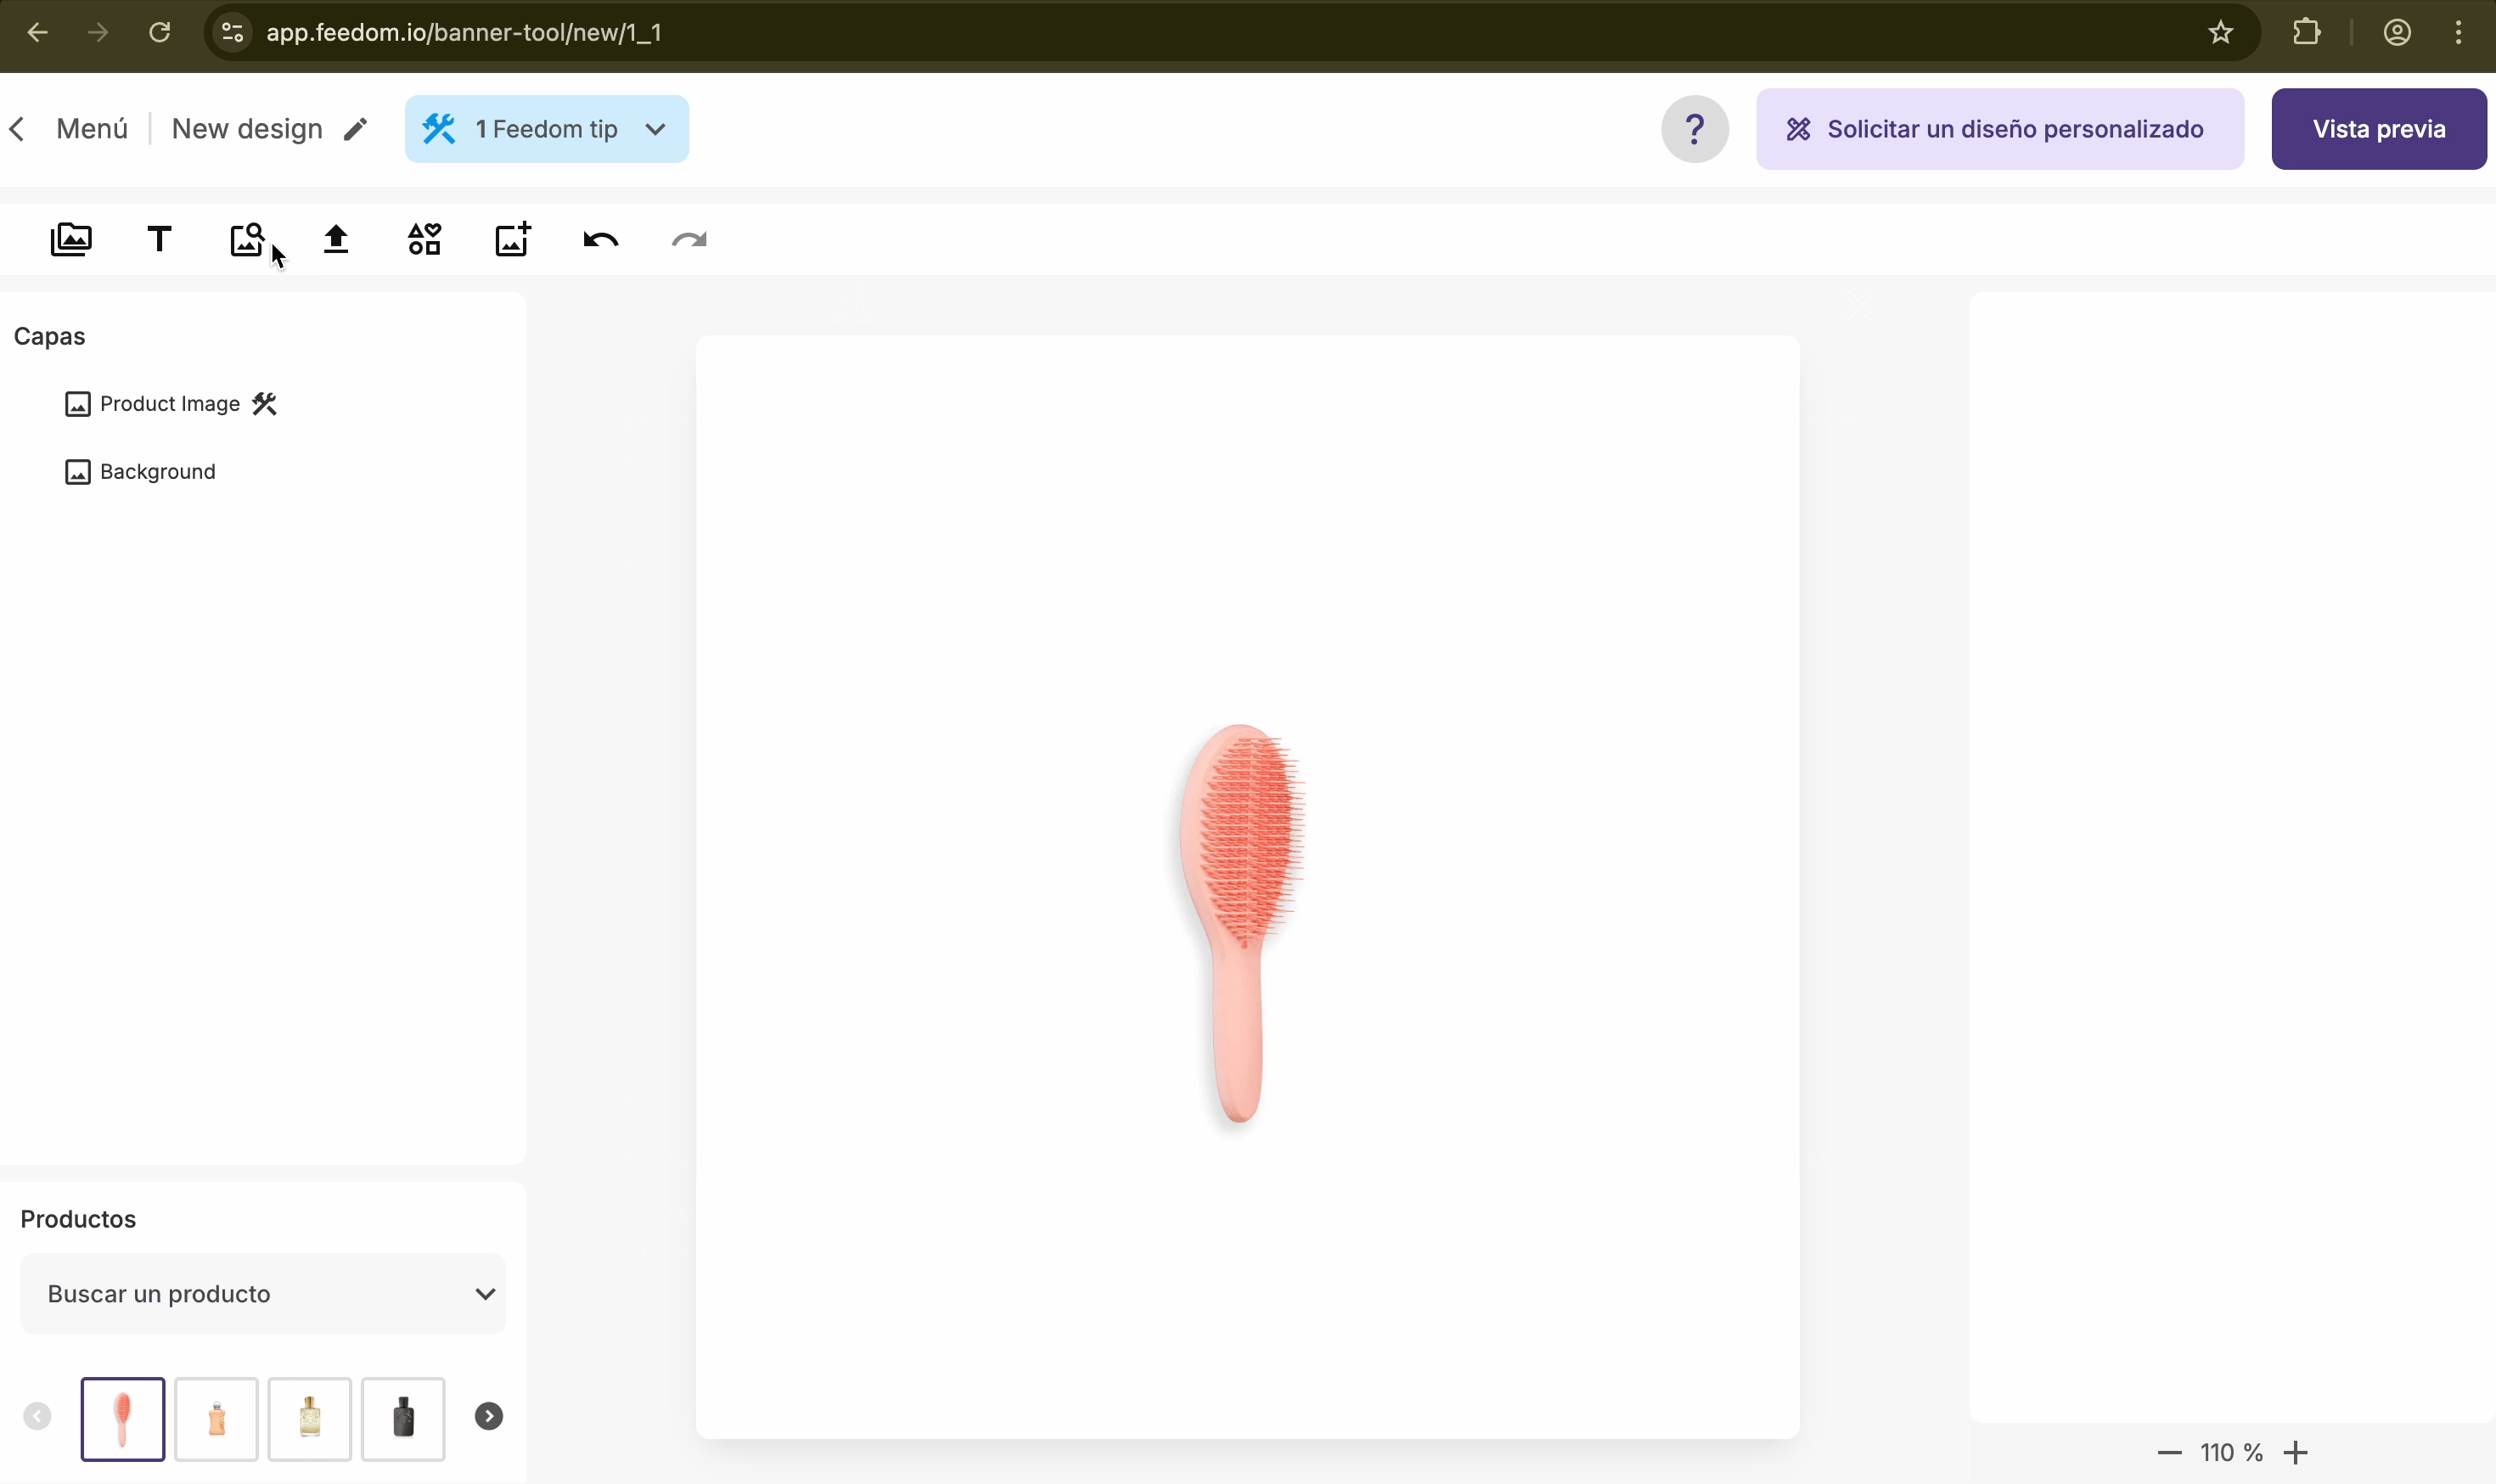Show next products with right arrow

488,1416
